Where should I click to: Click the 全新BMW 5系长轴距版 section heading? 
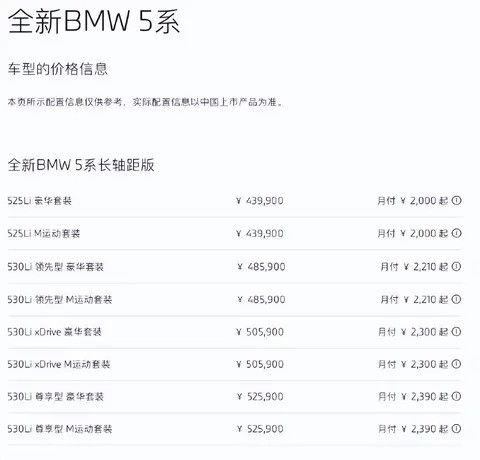point(81,165)
